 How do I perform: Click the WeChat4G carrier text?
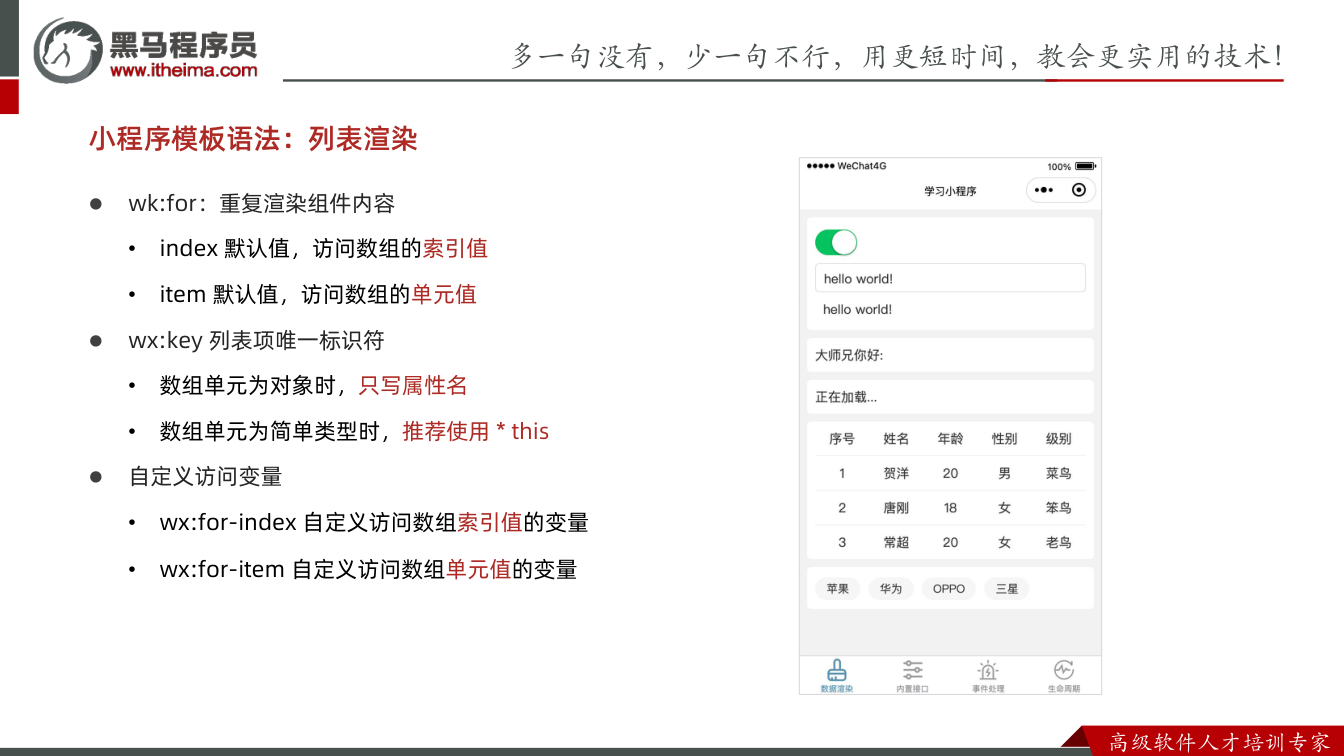point(862,166)
